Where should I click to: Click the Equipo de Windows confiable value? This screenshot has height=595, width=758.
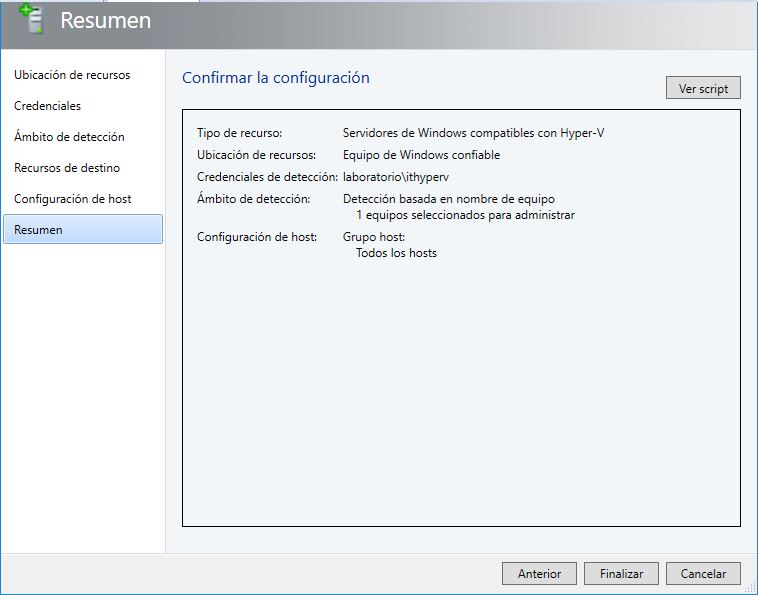click(x=421, y=155)
